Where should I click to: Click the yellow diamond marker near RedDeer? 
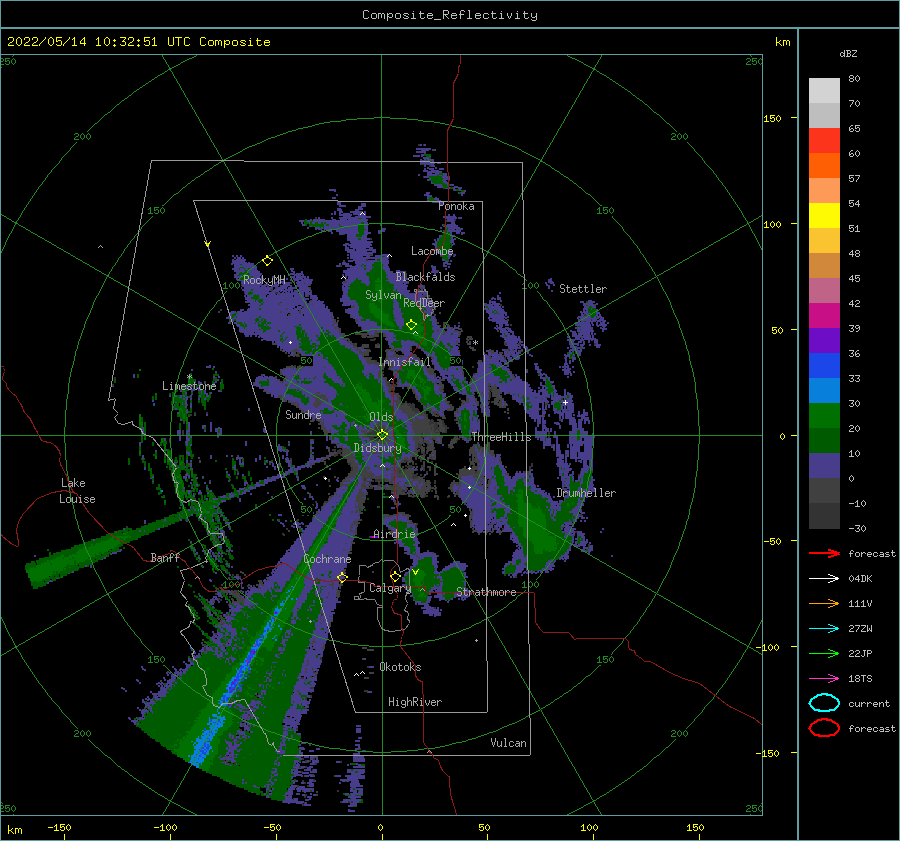tap(411, 325)
